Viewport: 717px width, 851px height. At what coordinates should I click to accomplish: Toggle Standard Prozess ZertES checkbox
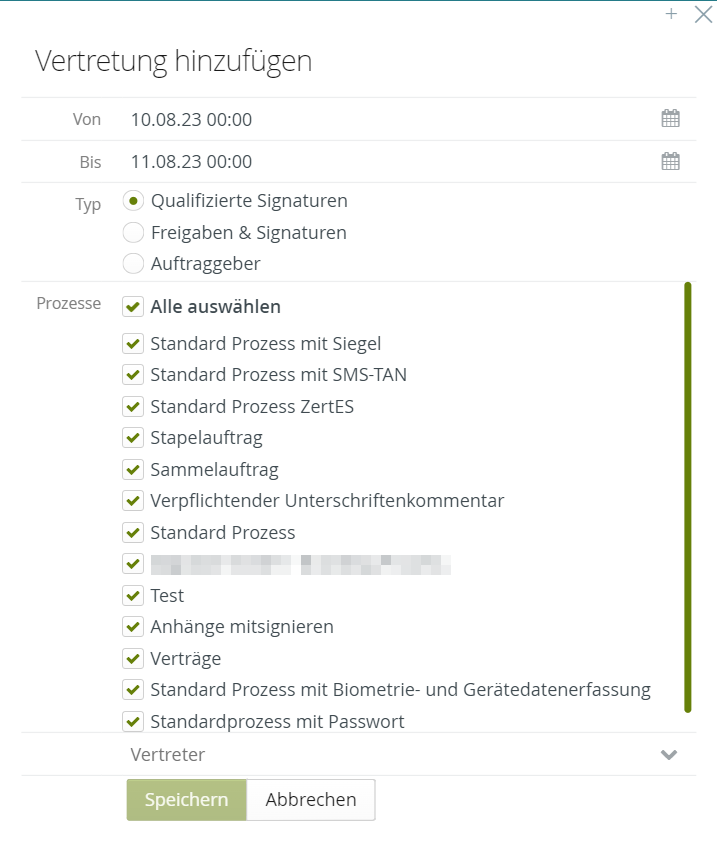point(133,407)
